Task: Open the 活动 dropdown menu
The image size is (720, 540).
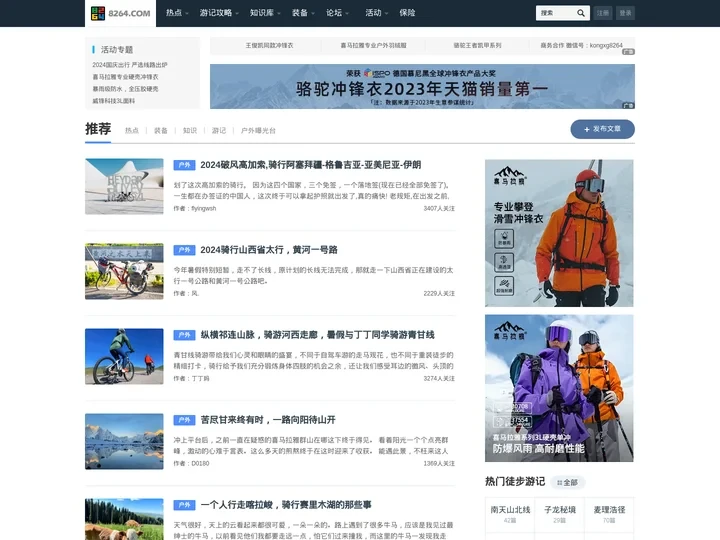Action: pos(377,13)
